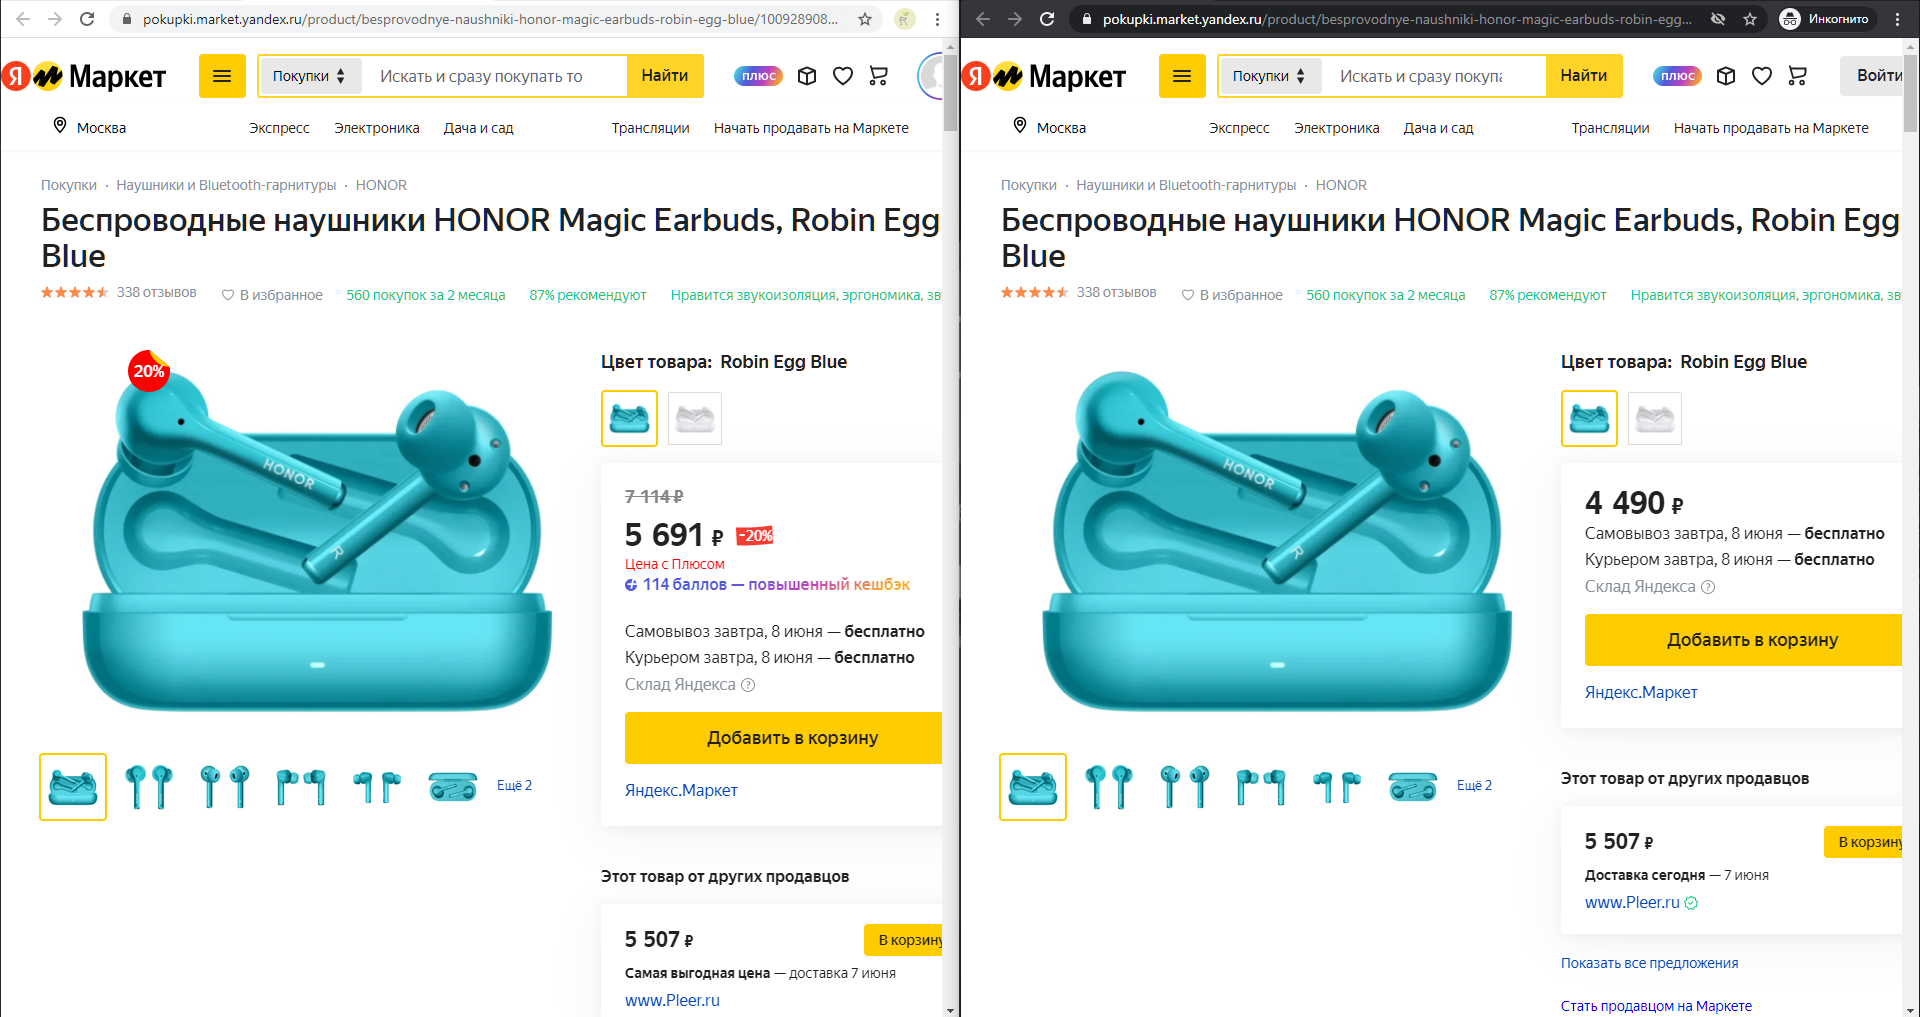
Task: Open 'Показать все предложения' link
Action: 1649,963
